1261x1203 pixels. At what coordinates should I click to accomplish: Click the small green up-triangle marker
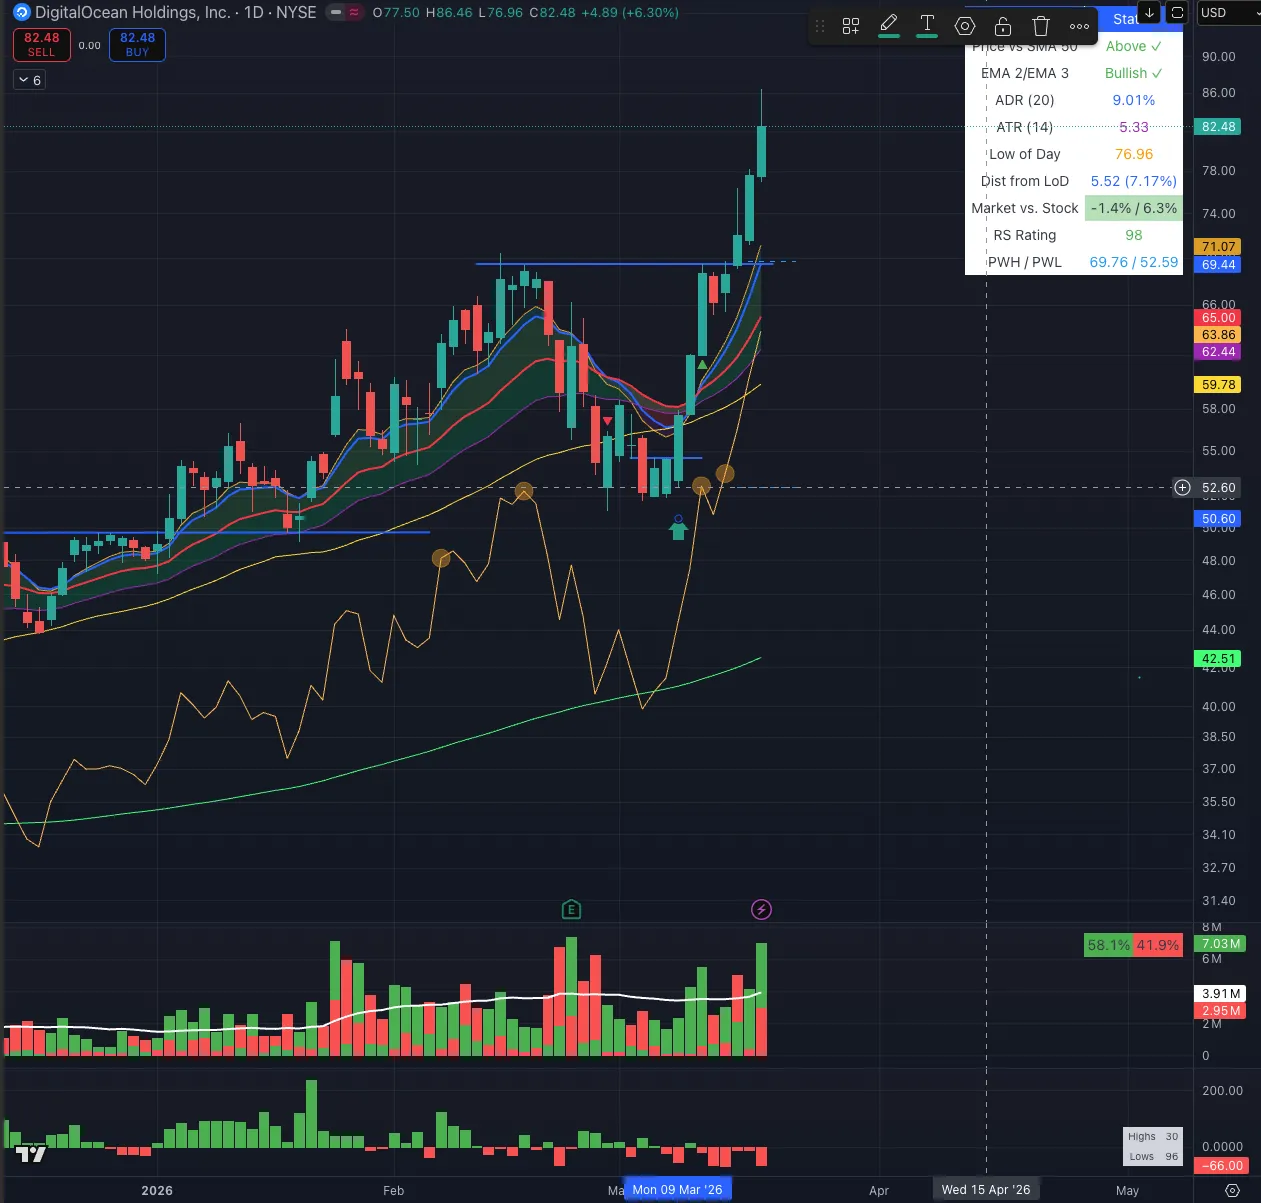pyautogui.click(x=702, y=364)
